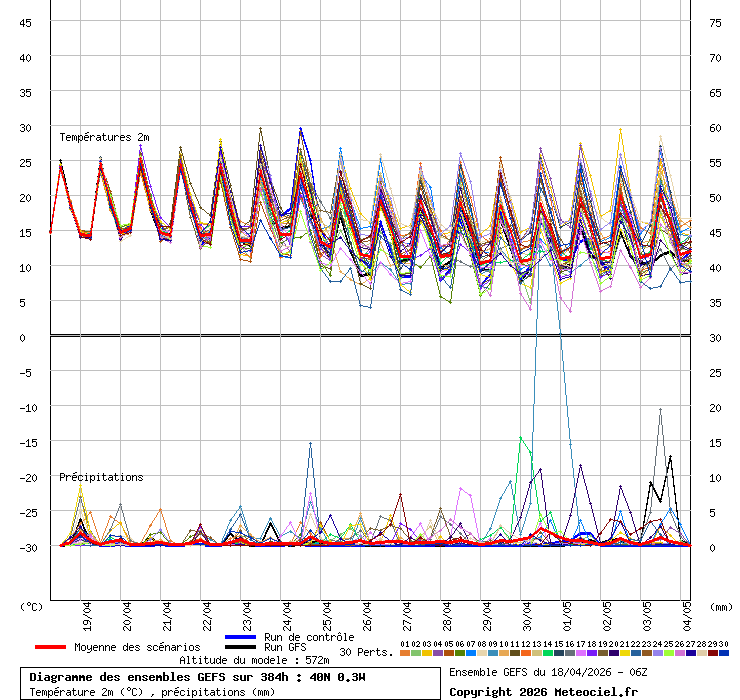Click the (°C) unit label
Screen dimensions: 740x700
coord(32,606)
